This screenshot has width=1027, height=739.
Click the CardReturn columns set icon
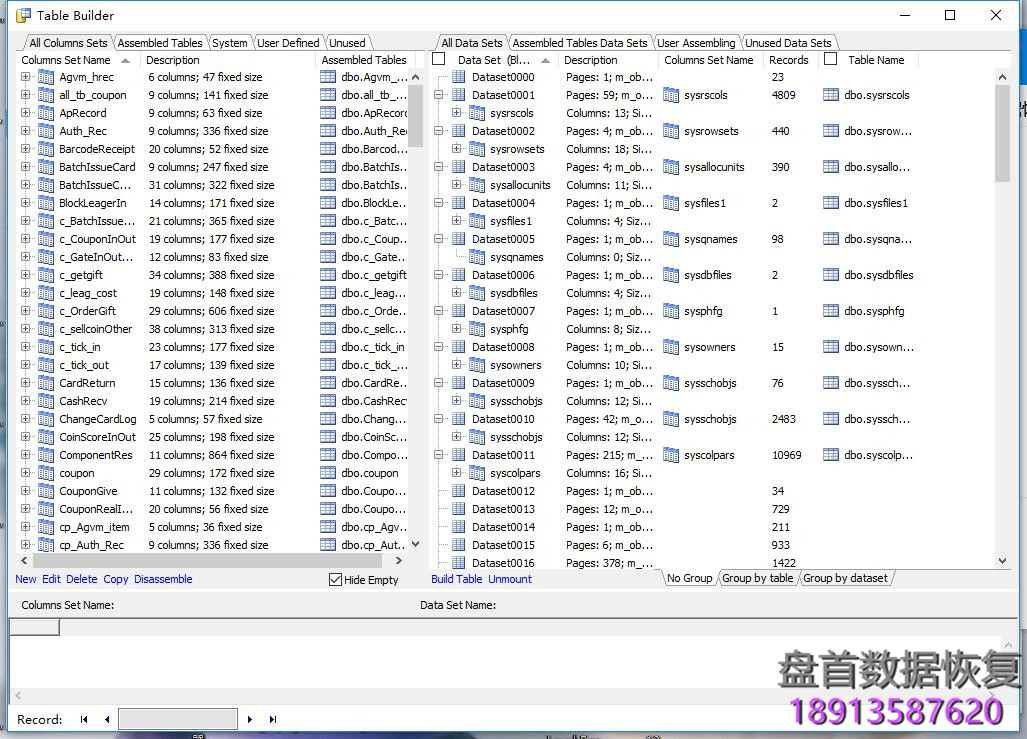click(46, 383)
